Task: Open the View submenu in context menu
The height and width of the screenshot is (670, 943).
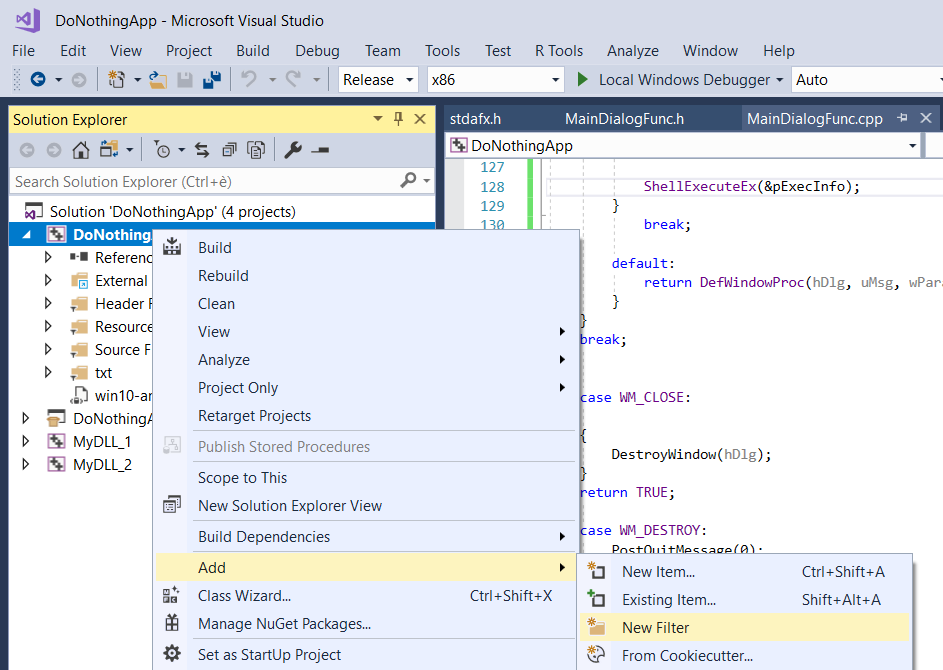Action: coord(365,332)
